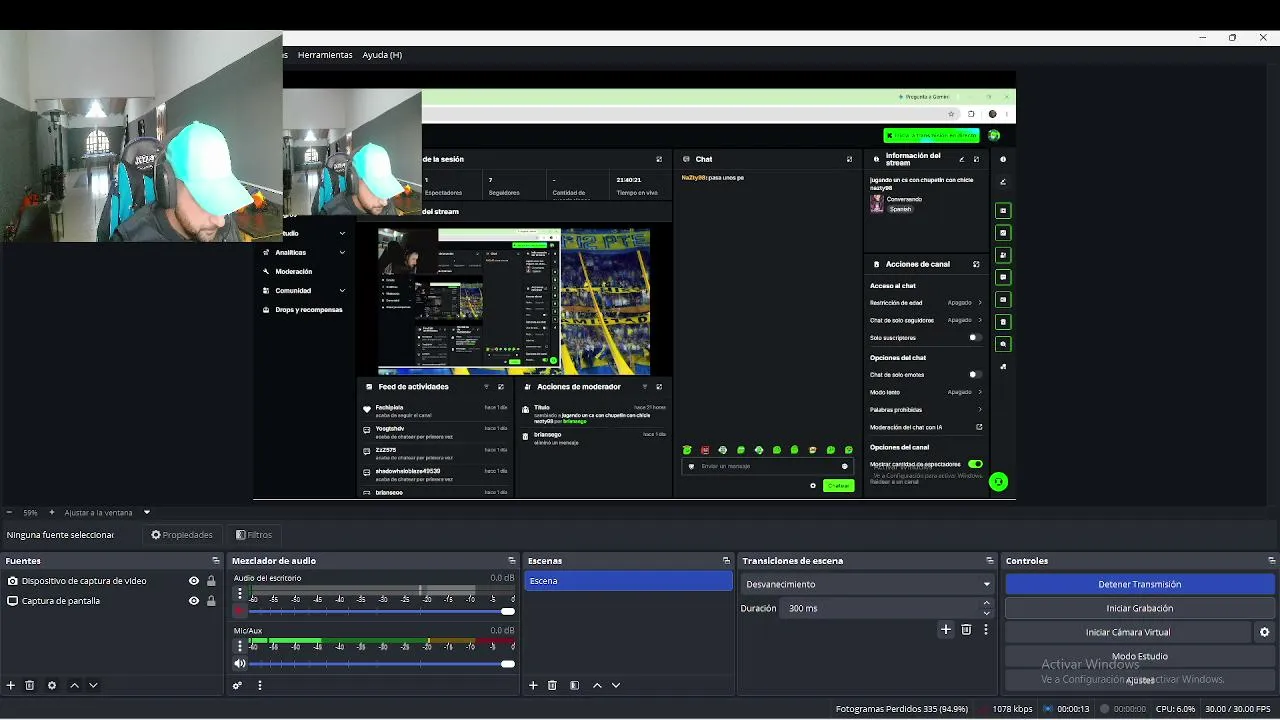Unlock Dispositivo de captura de video source
This screenshot has width=1280, height=720.
211,581
